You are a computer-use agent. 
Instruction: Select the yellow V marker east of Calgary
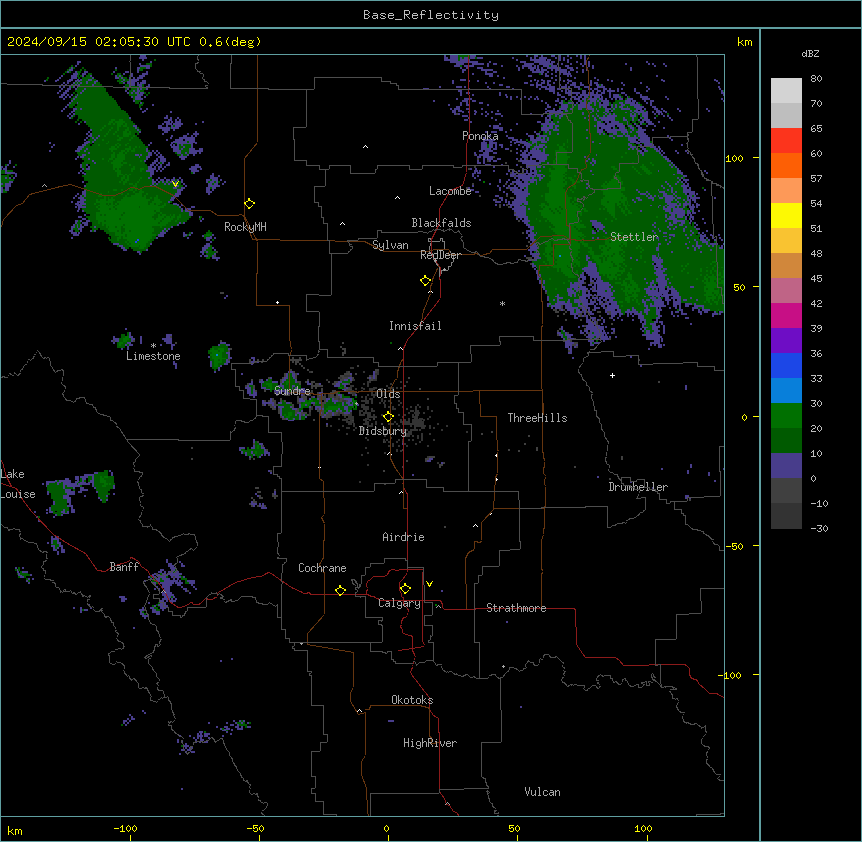click(429, 584)
